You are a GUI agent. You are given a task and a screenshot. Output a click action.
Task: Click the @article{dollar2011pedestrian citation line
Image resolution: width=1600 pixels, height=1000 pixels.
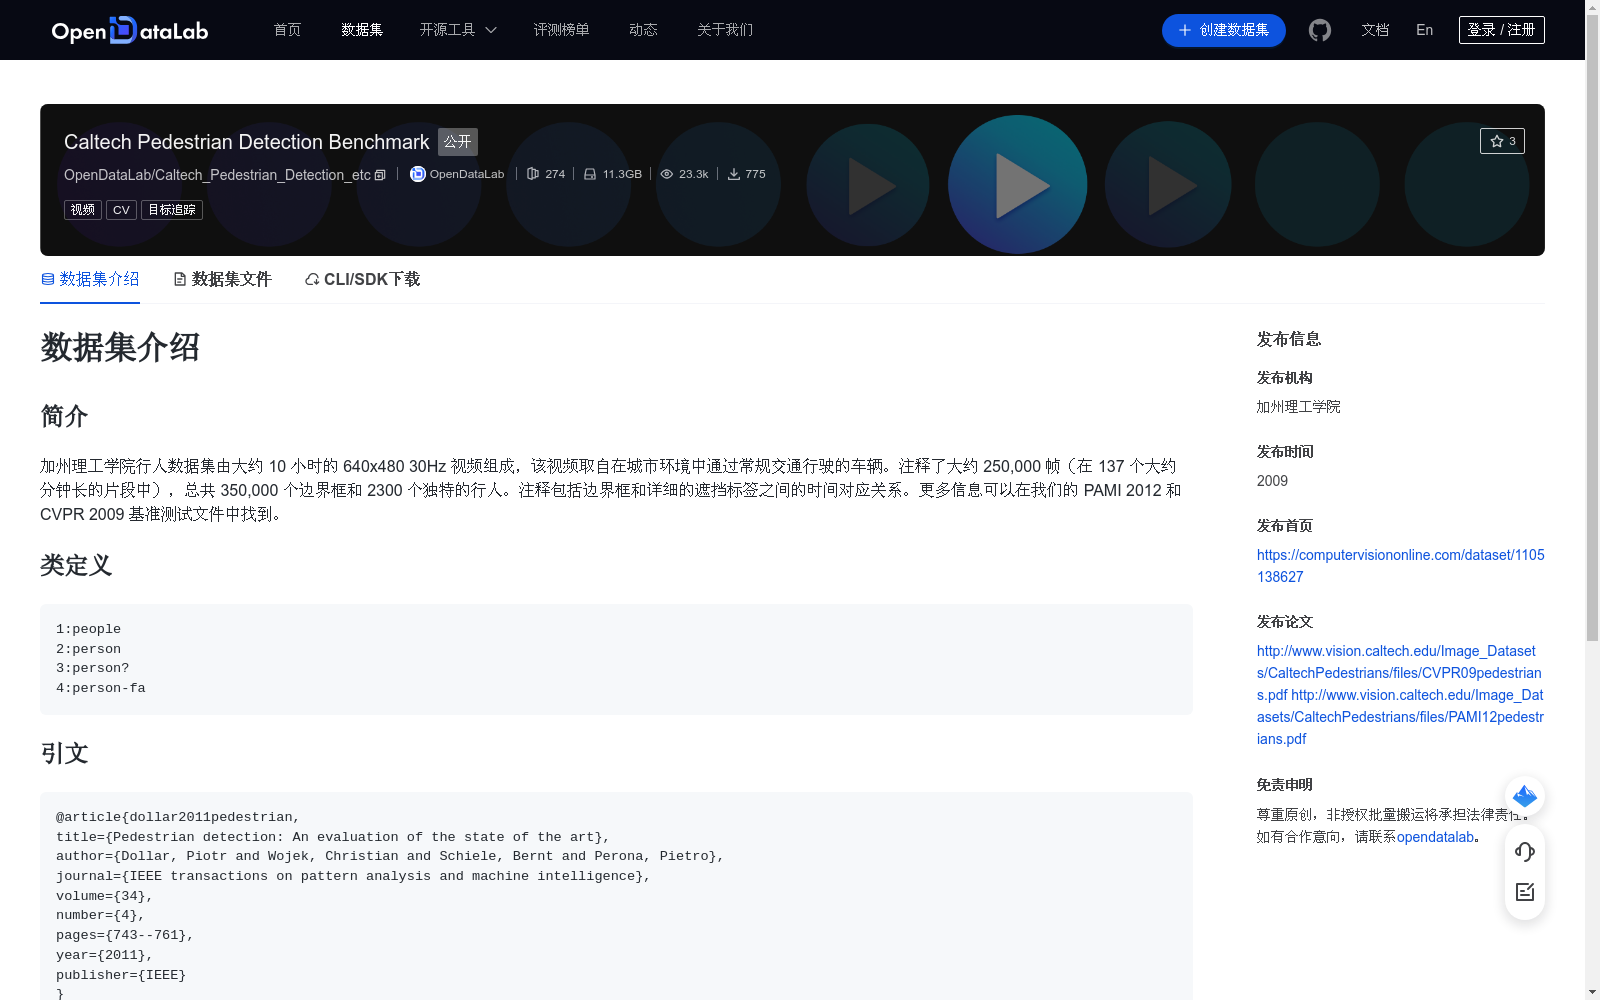coord(178,817)
